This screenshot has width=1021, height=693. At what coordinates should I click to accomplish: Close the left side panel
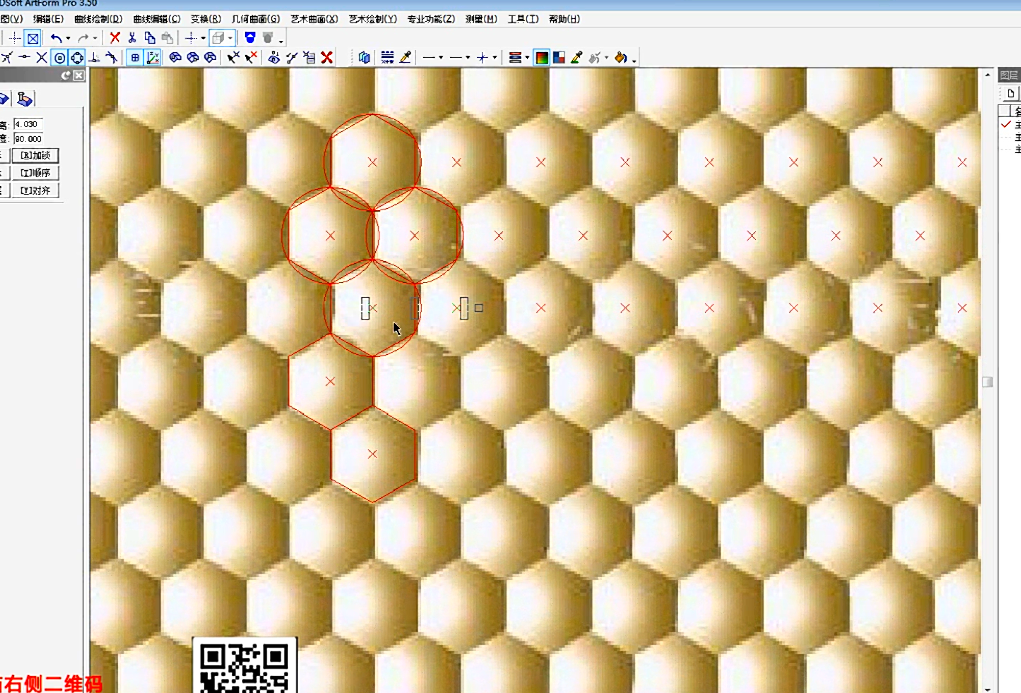point(79,76)
